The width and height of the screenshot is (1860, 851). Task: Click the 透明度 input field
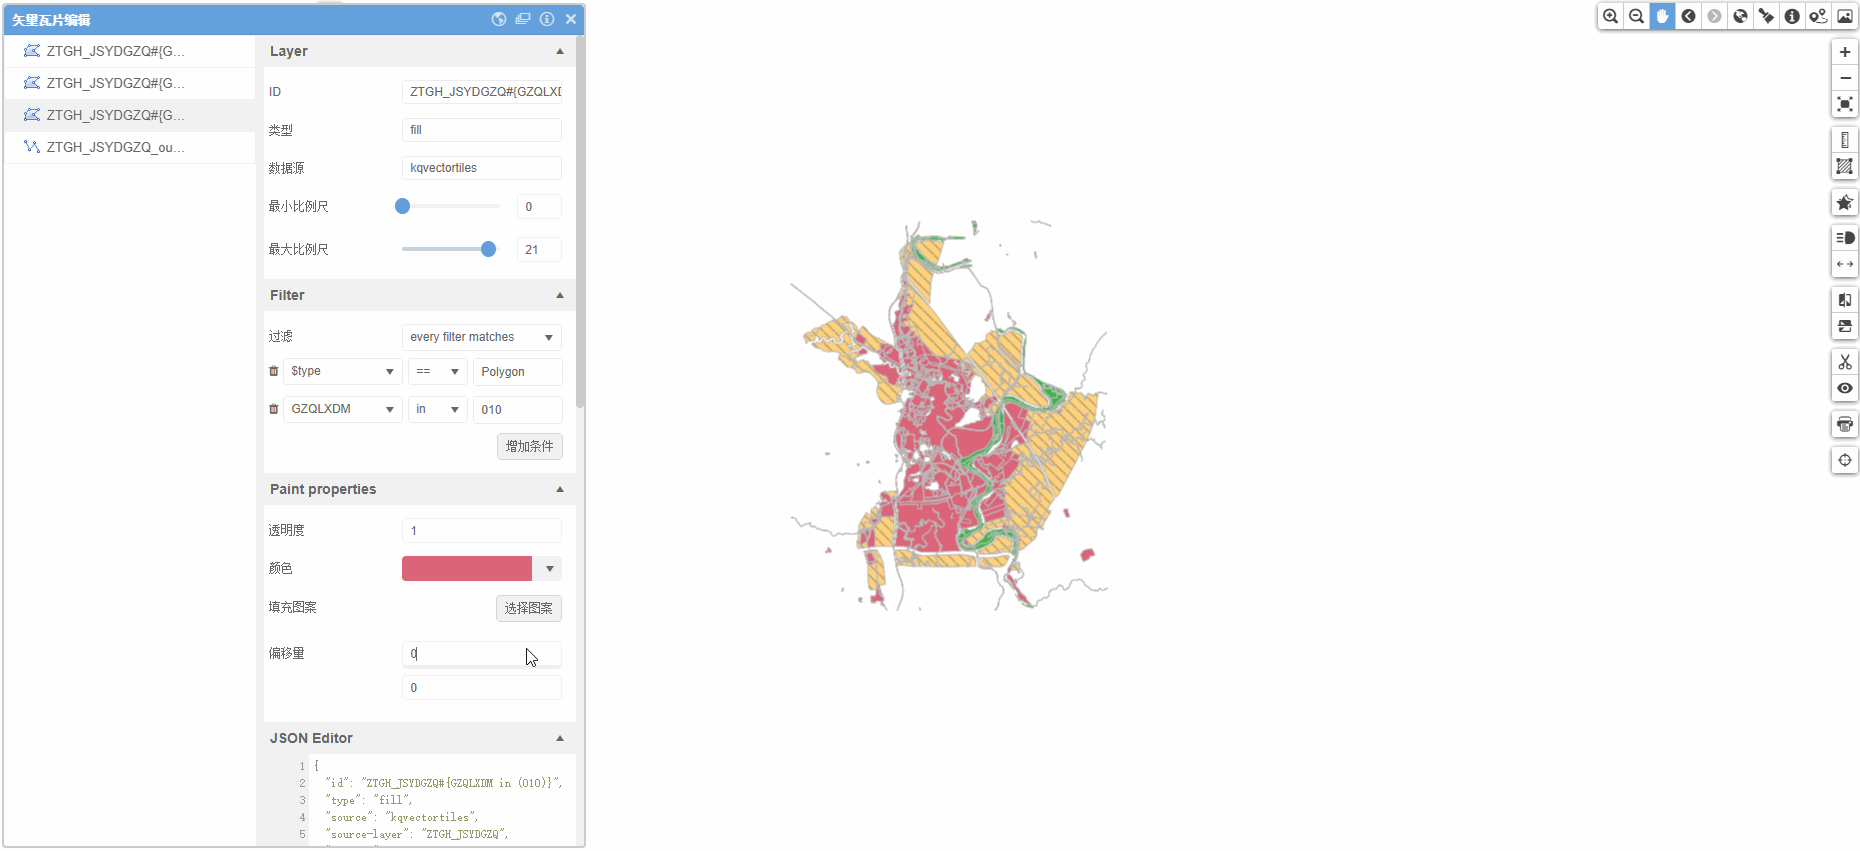point(482,531)
